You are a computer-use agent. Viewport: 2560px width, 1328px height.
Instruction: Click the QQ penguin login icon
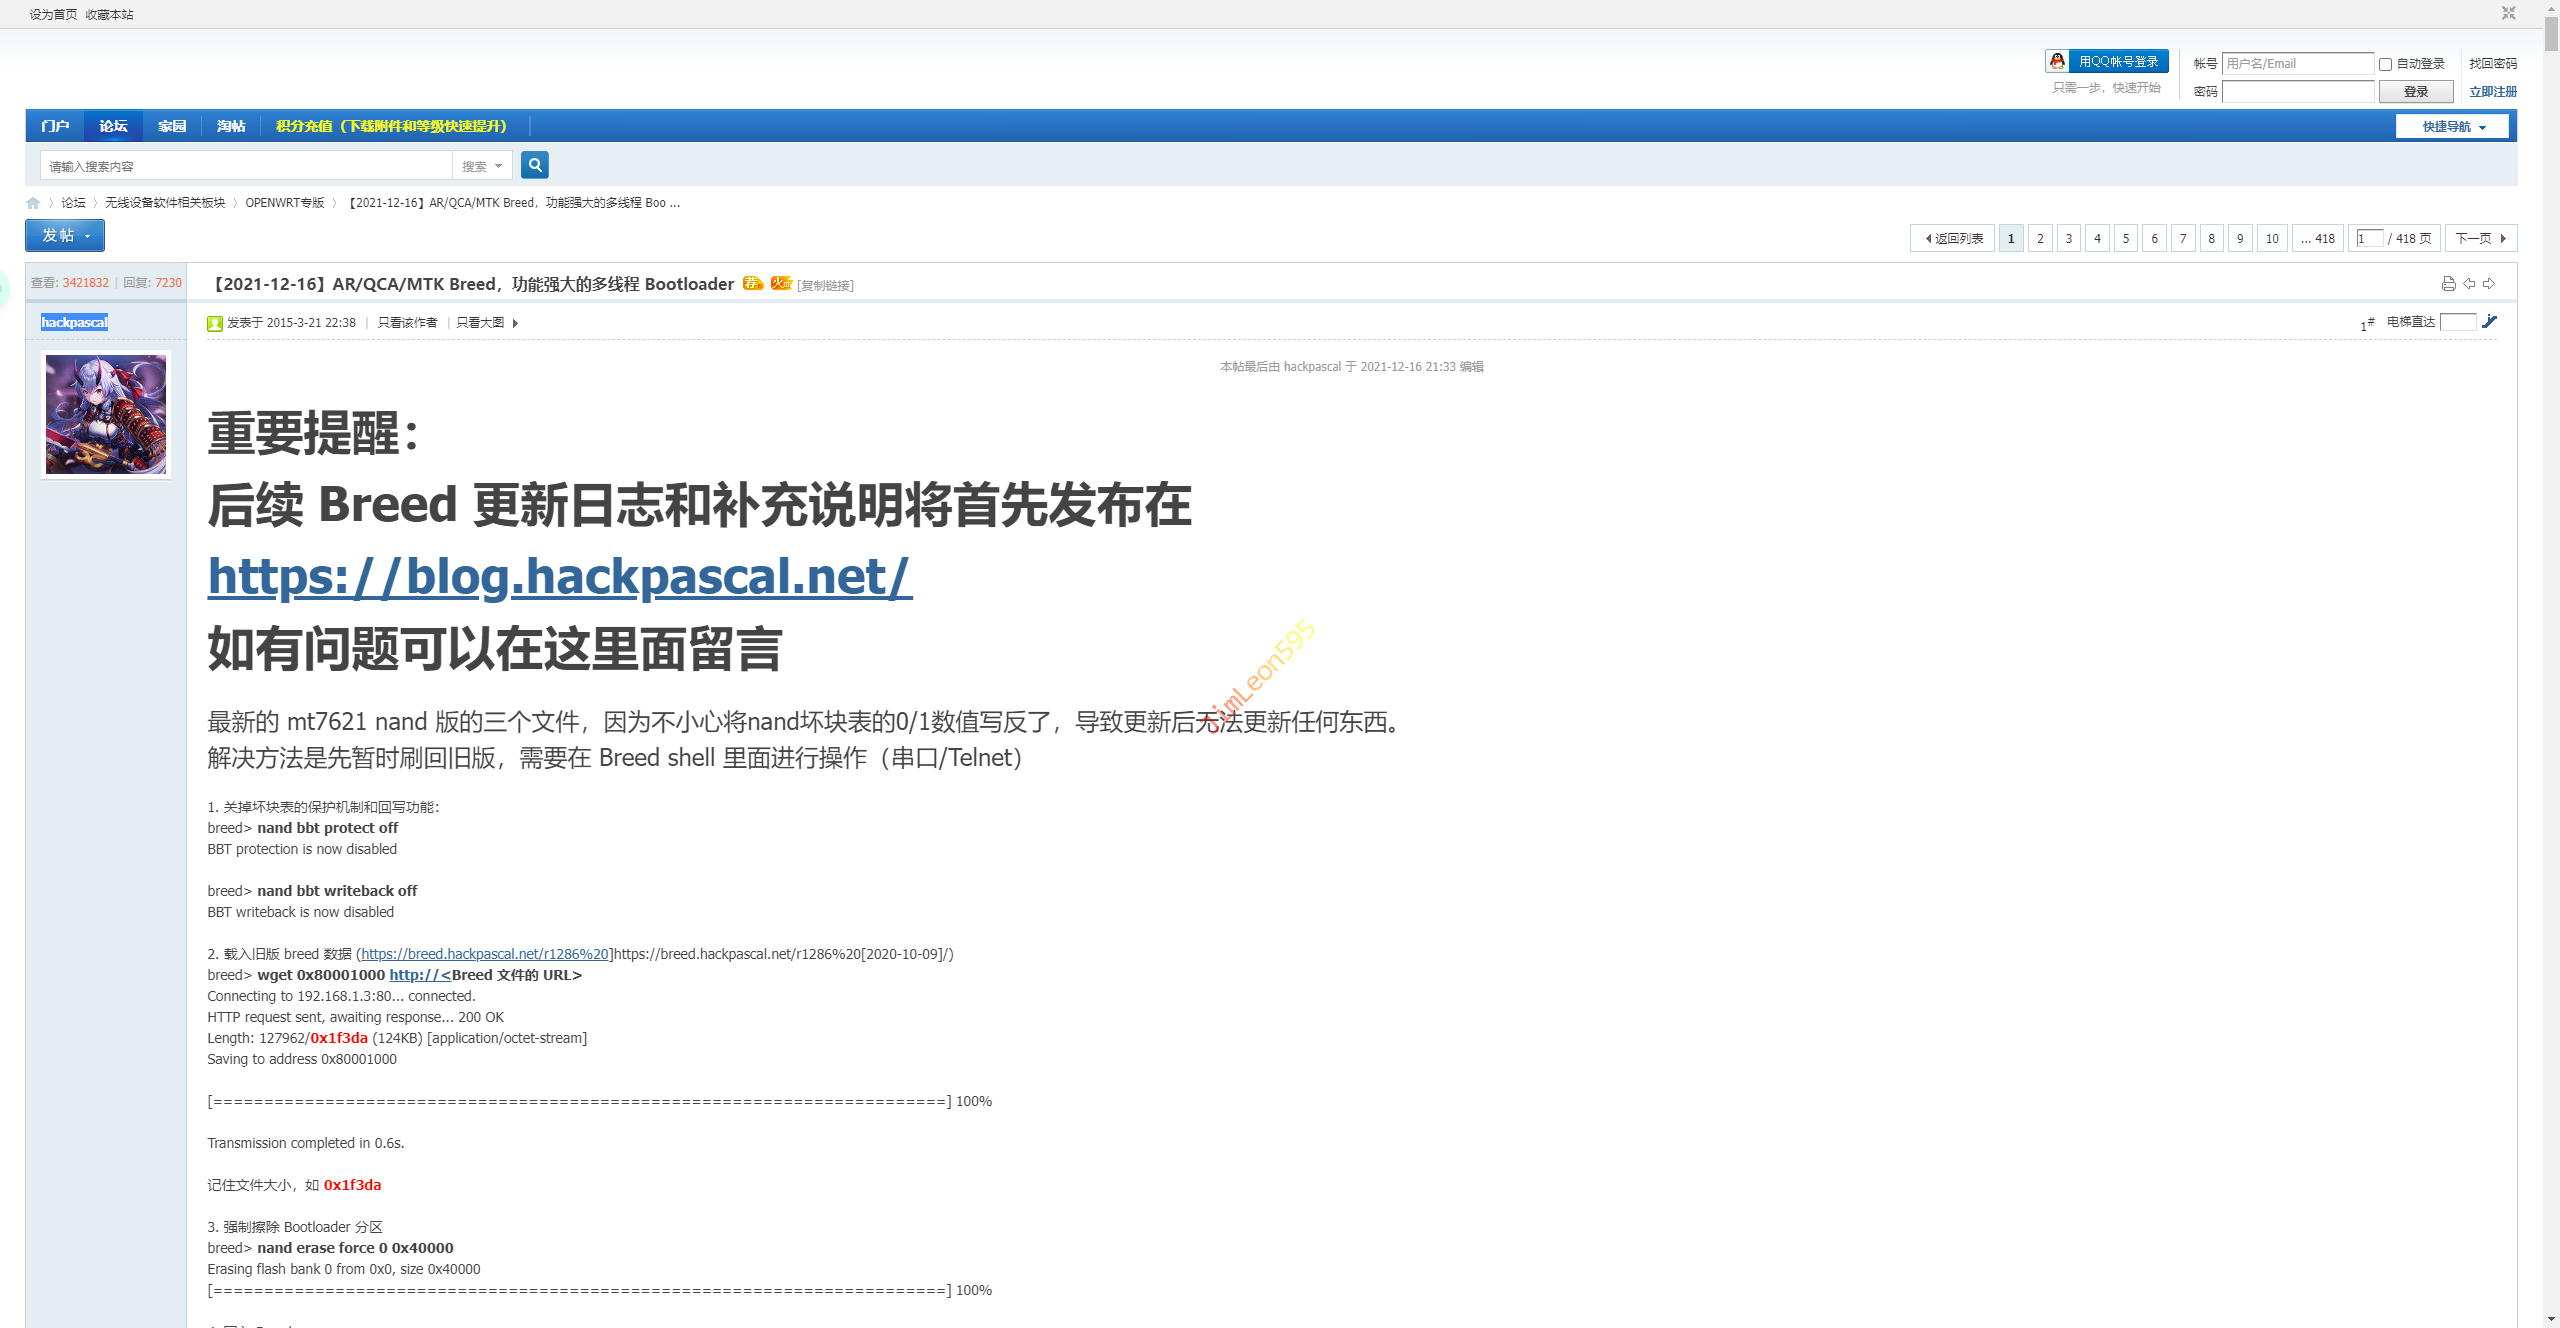tap(2057, 61)
